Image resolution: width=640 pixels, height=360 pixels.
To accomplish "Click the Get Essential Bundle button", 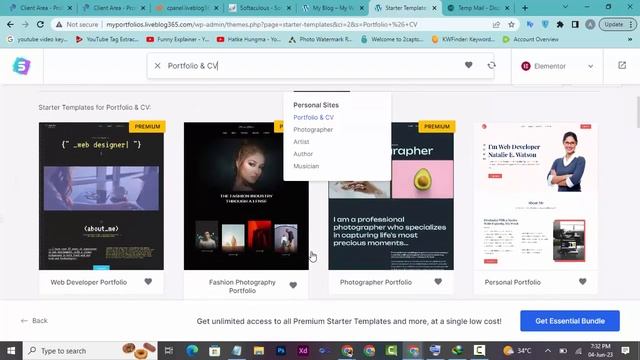I will click(x=570, y=321).
